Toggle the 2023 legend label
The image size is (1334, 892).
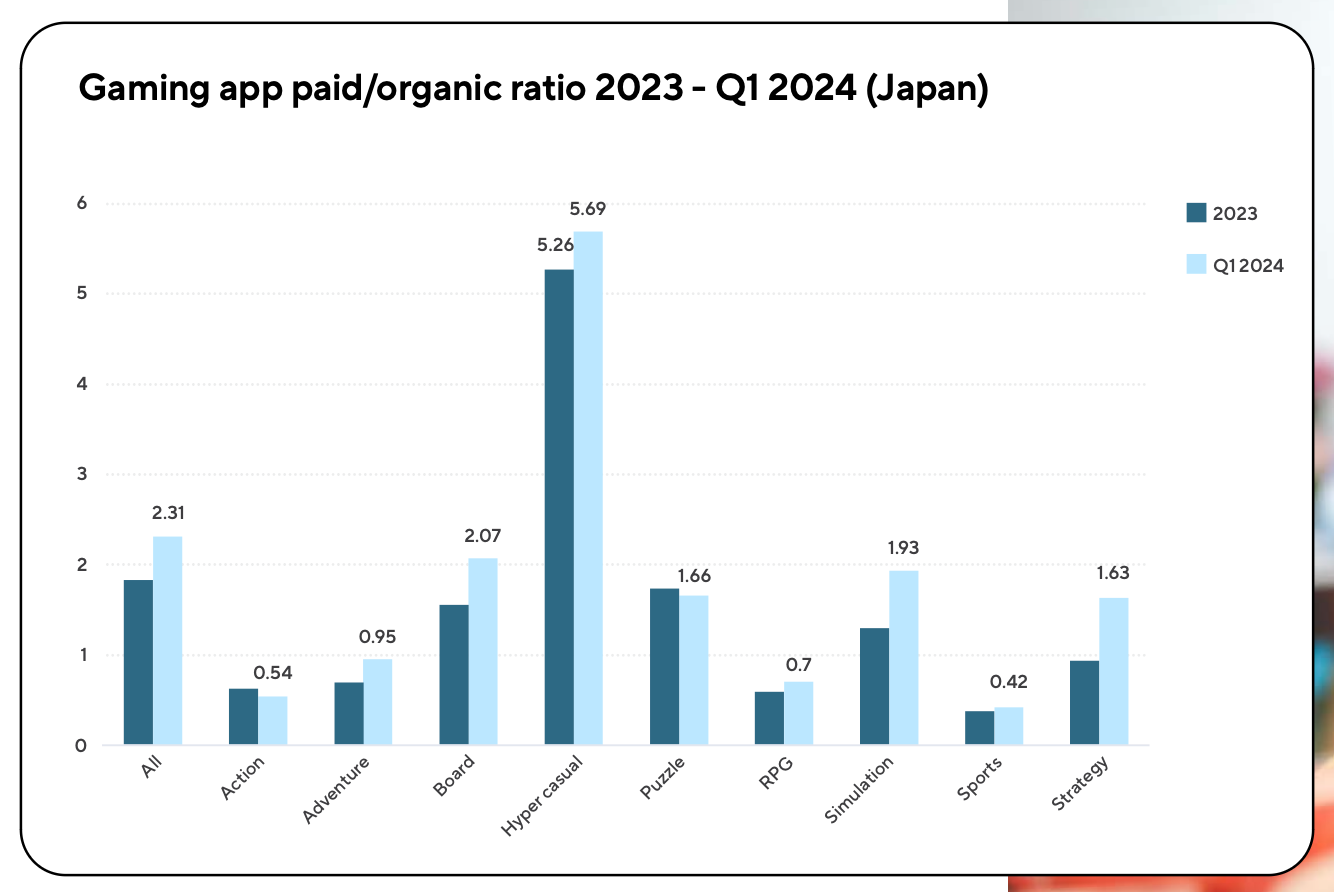1235,214
